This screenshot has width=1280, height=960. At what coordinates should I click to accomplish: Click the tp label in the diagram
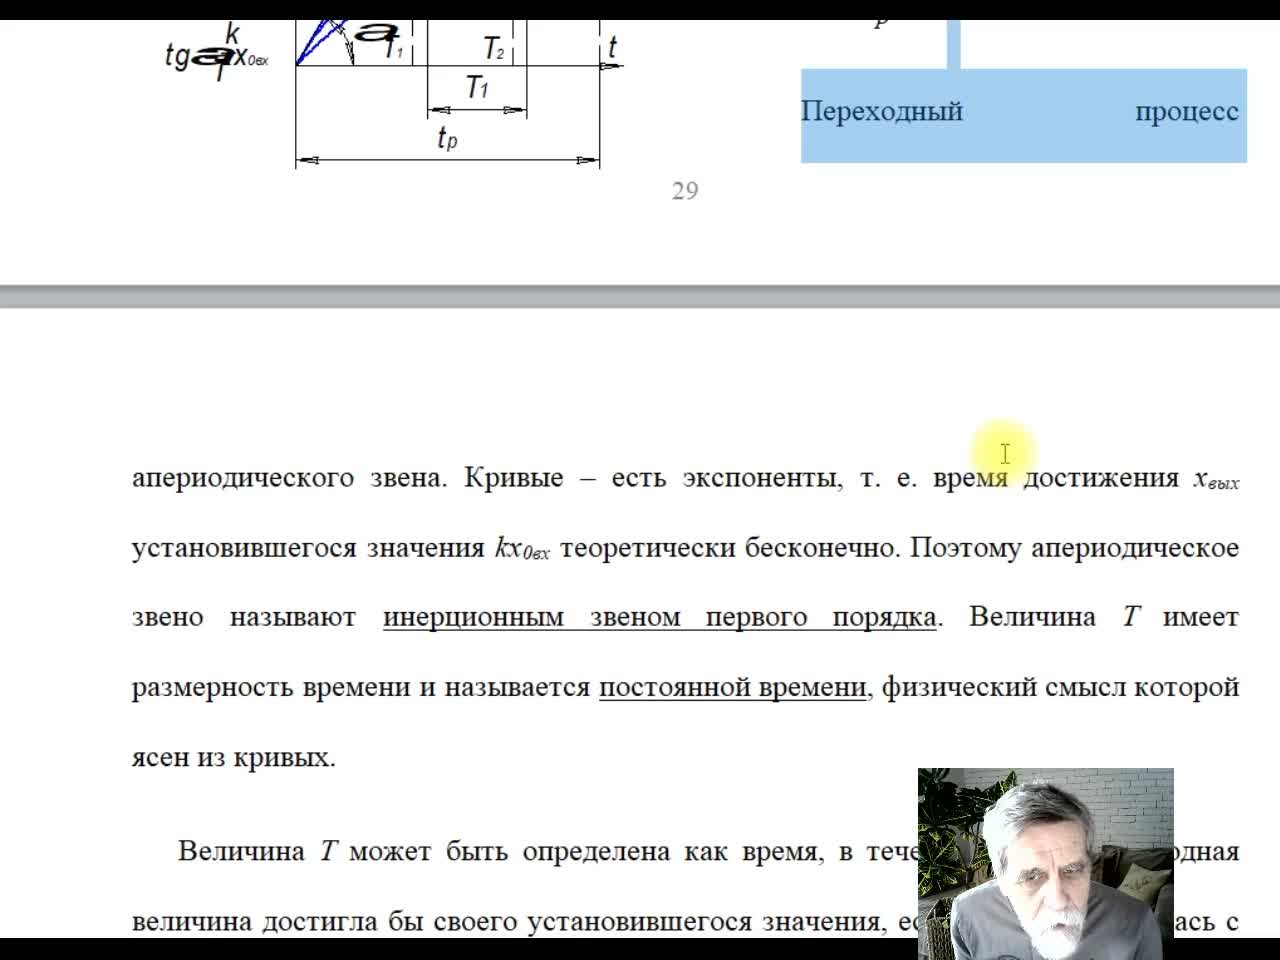point(447,139)
